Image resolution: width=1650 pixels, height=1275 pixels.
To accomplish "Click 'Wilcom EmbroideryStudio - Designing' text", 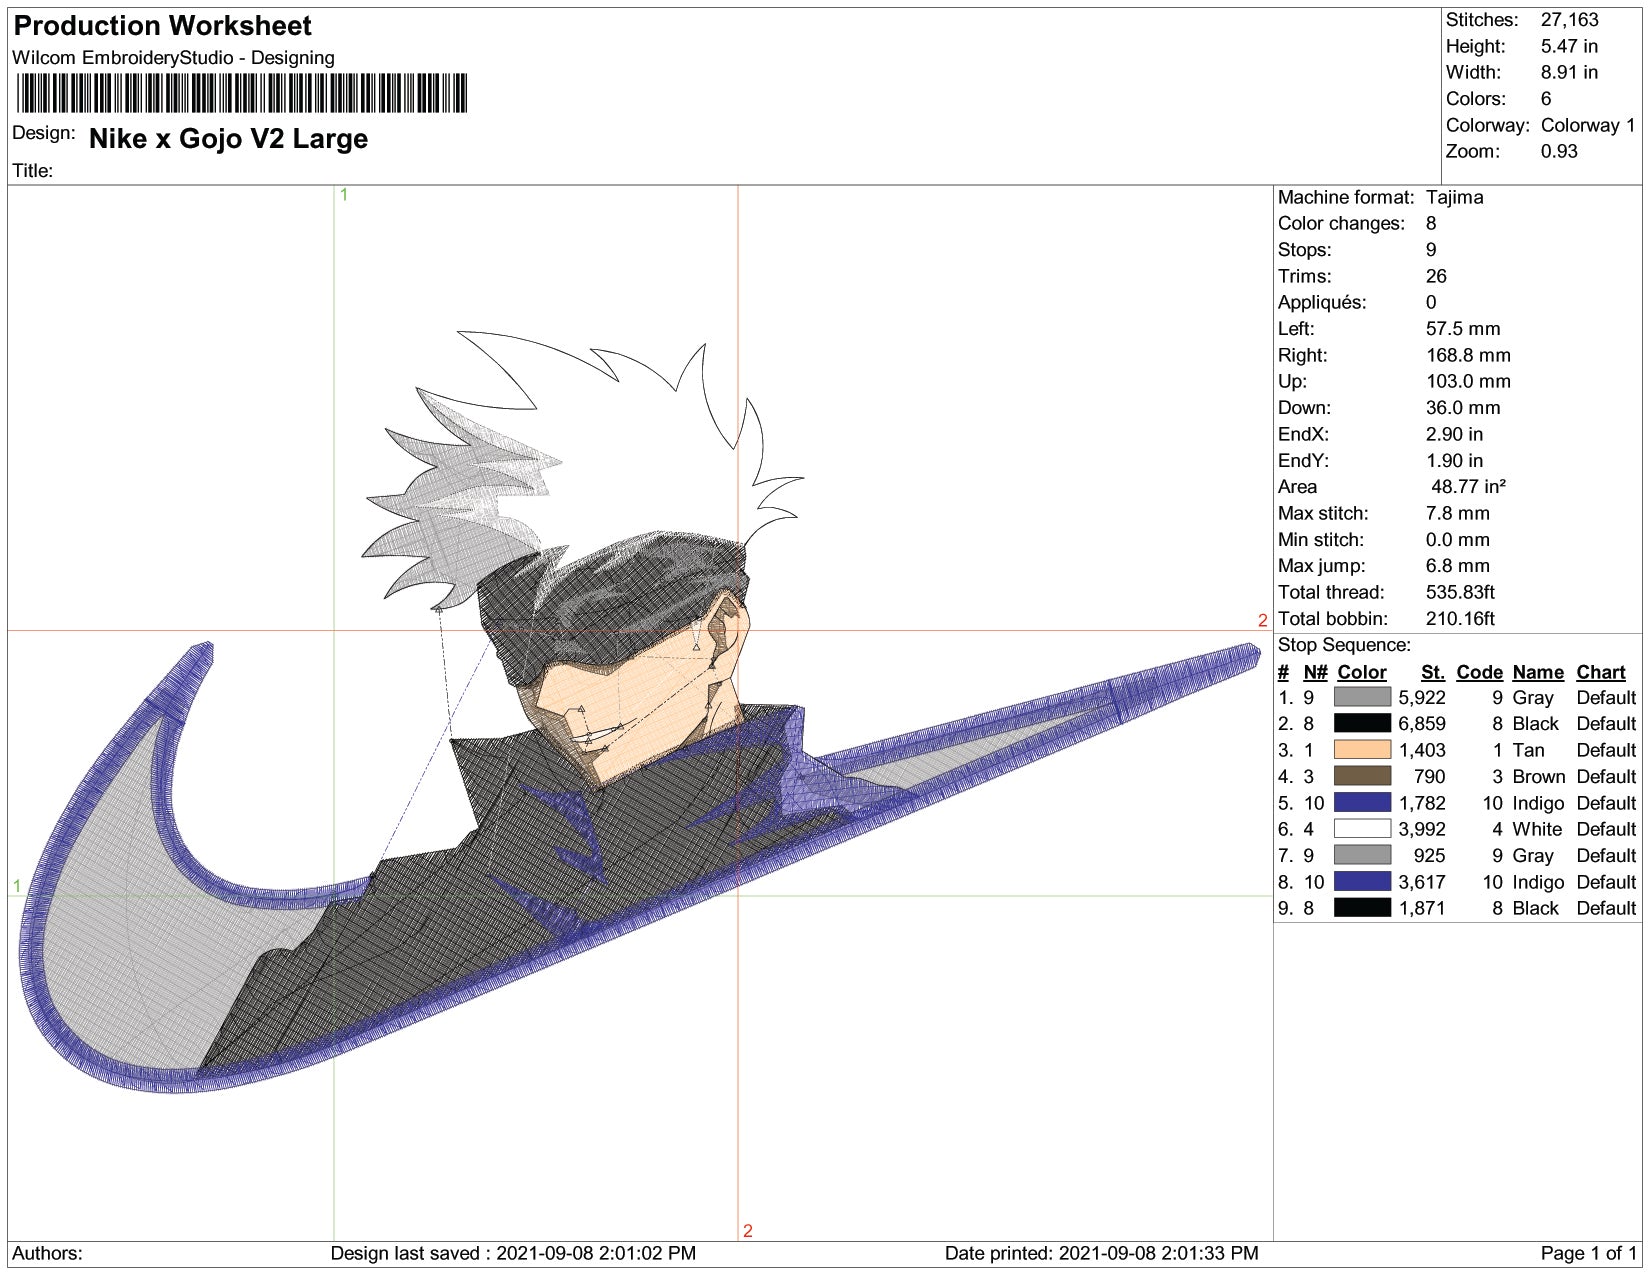I will coord(173,58).
